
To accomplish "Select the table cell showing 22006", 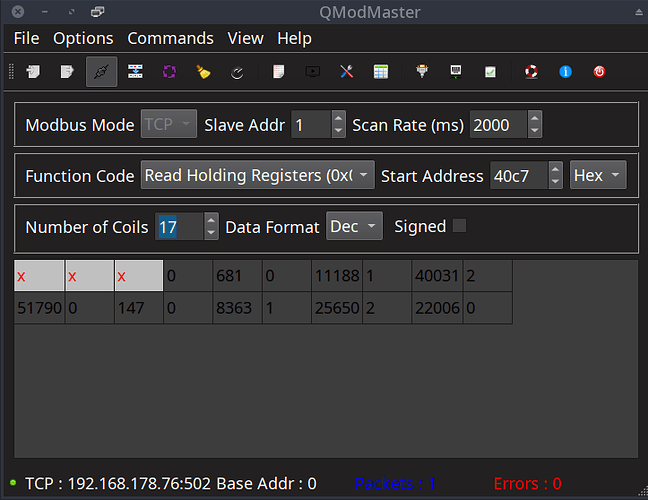I will [437, 308].
